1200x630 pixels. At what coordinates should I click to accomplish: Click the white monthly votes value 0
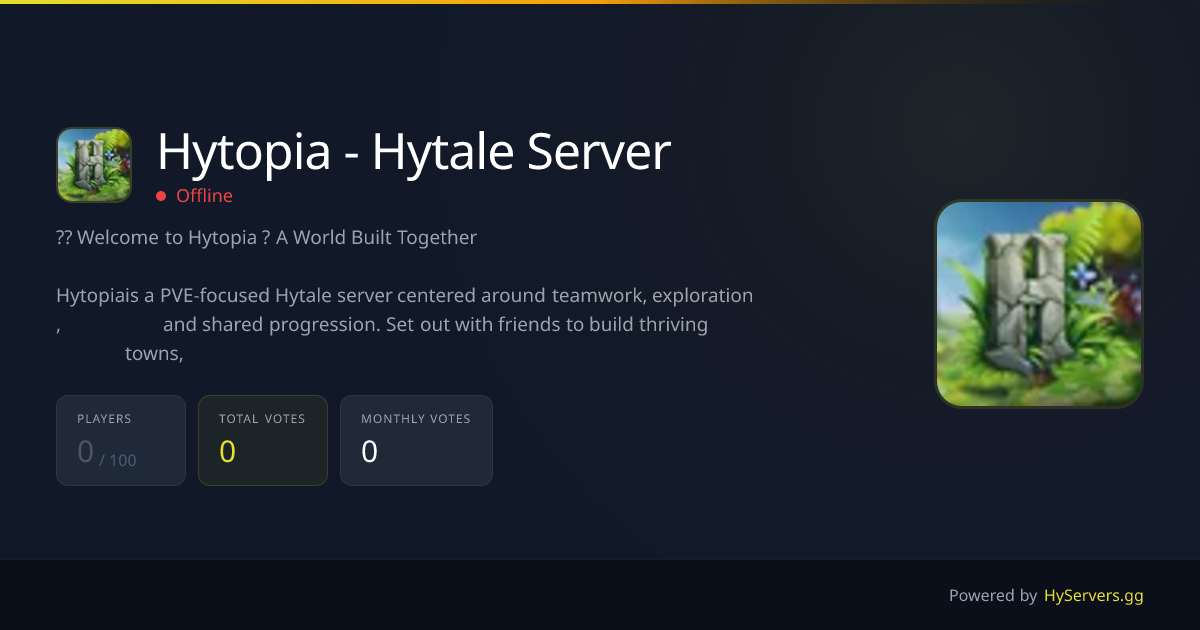click(x=369, y=452)
